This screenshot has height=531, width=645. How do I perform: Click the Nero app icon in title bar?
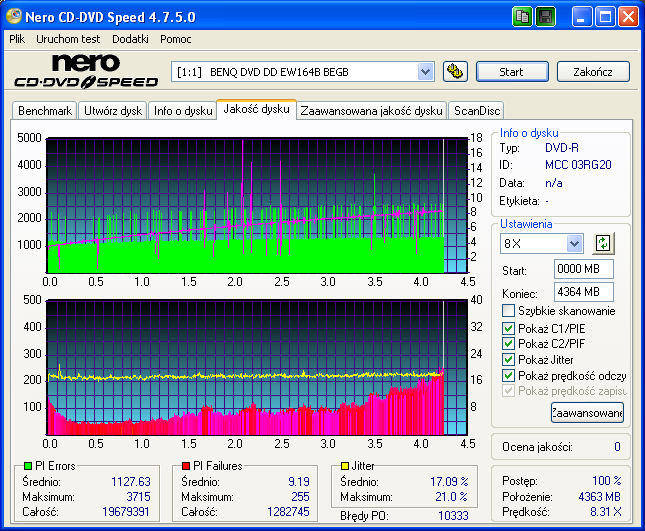(x=13, y=16)
